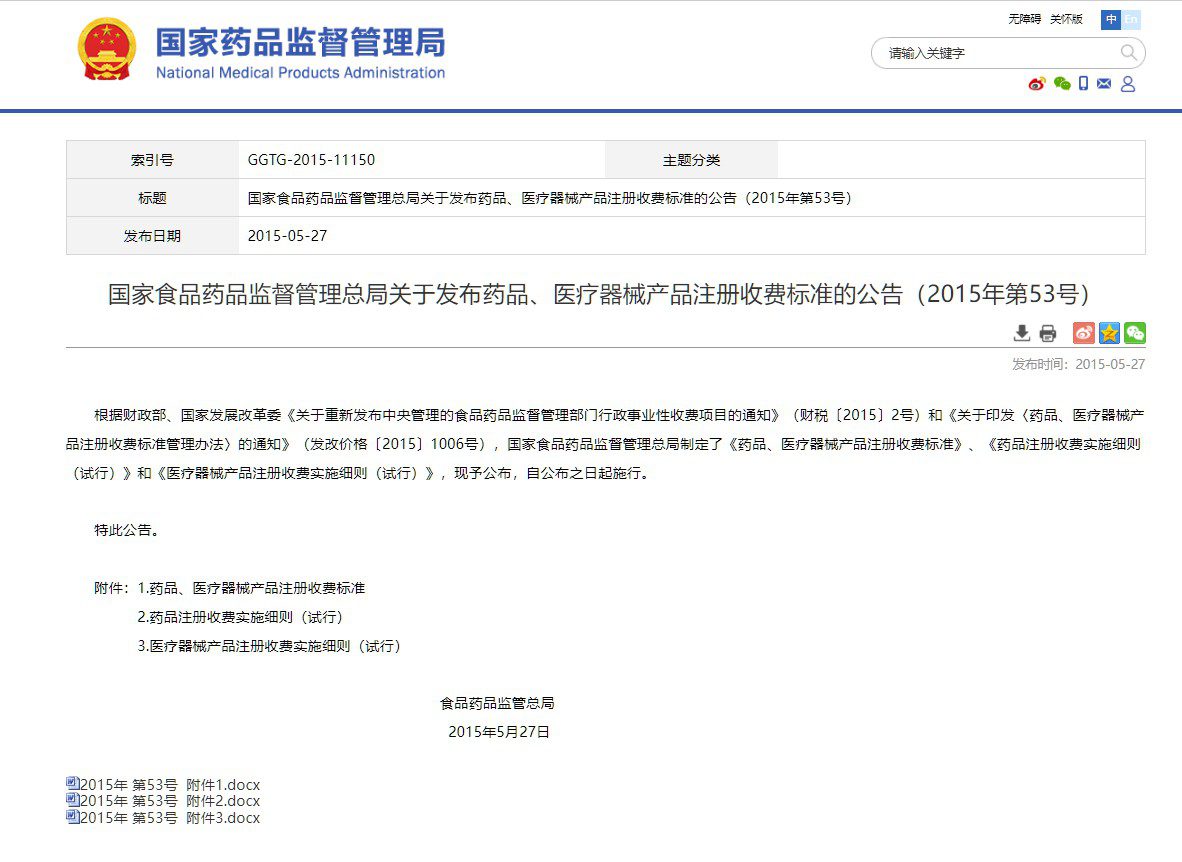Image resolution: width=1182 pixels, height=862 pixels.
Task: Click 3.医疗器械产品注册收费实施细则（试行） line
Action: (x=269, y=646)
